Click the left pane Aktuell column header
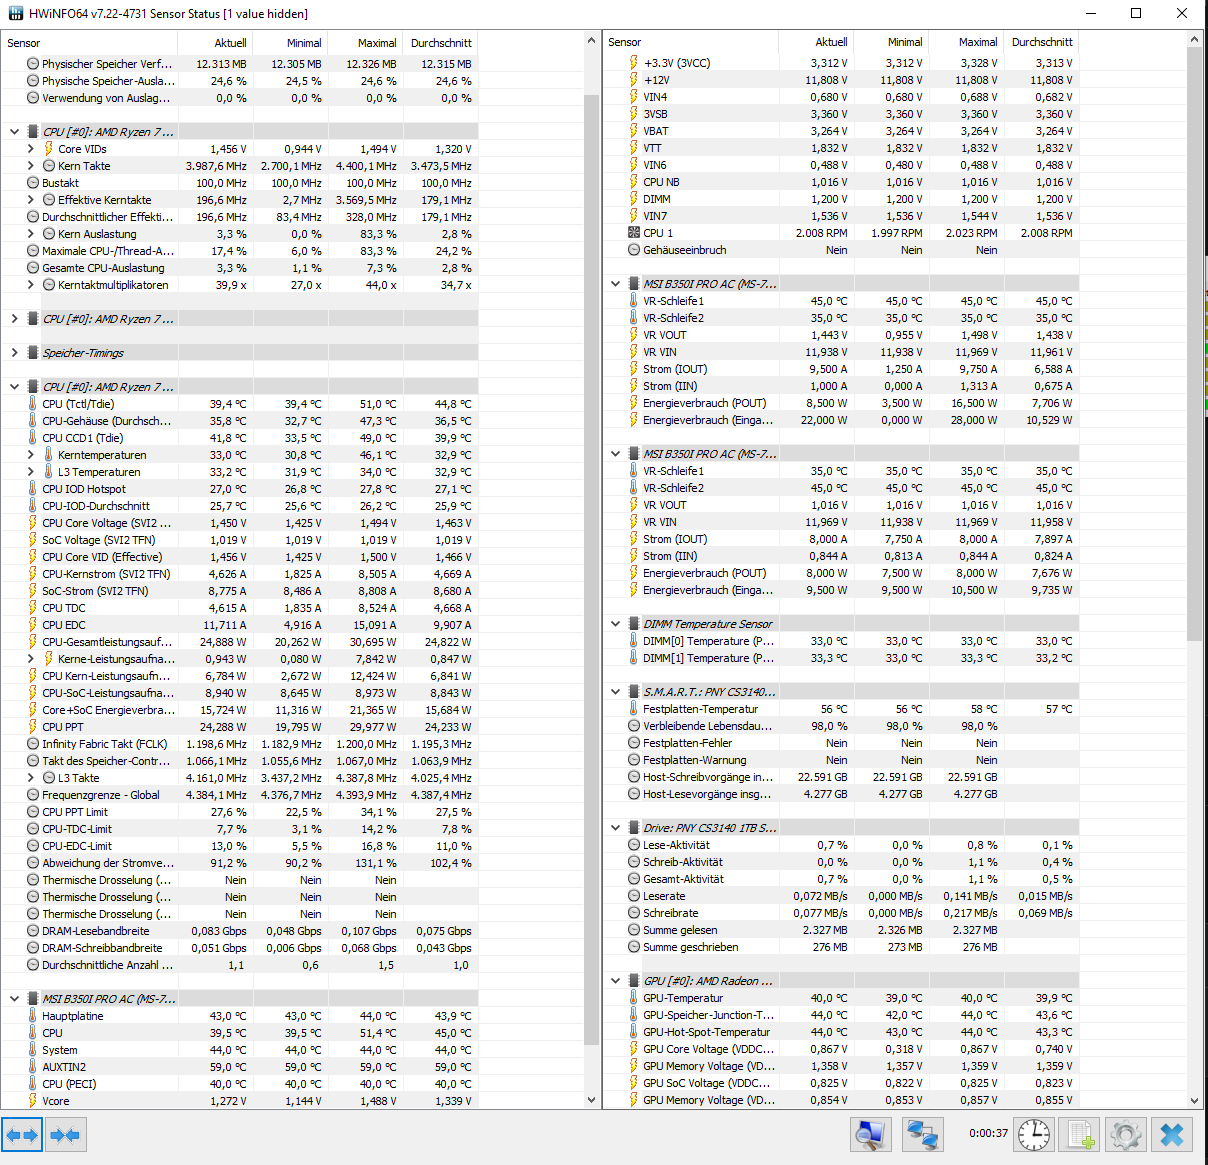Image resolution: width=1208 pixels, height=1165 pixels. 215,43
